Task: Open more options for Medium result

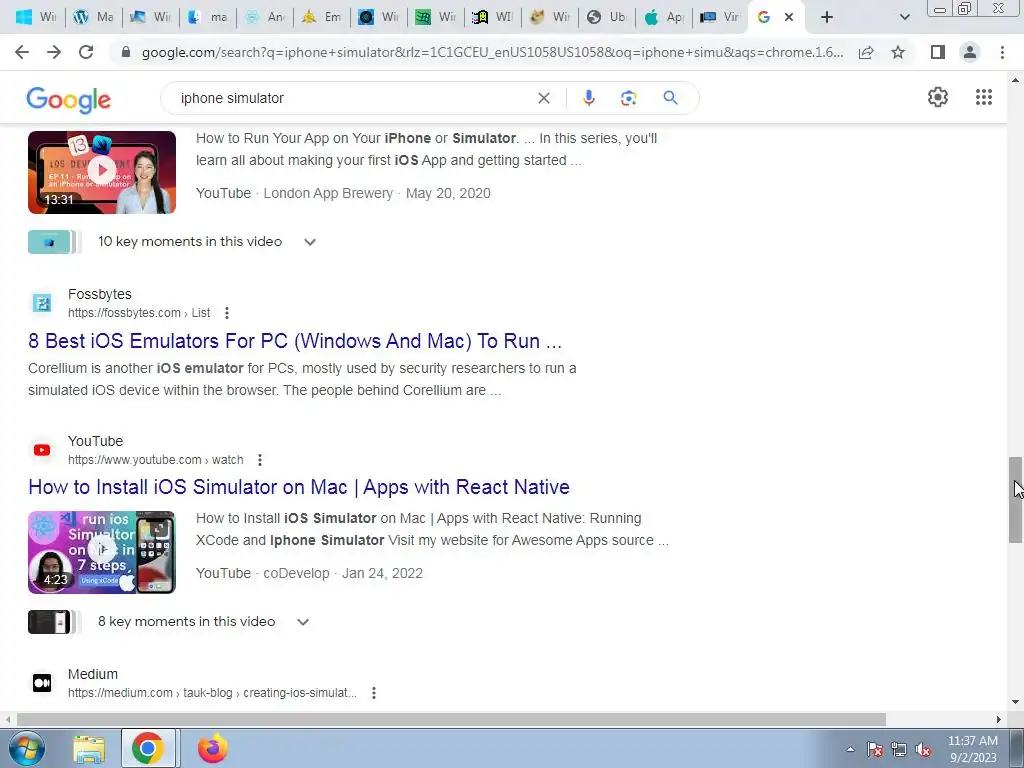Action: point(374,693)
